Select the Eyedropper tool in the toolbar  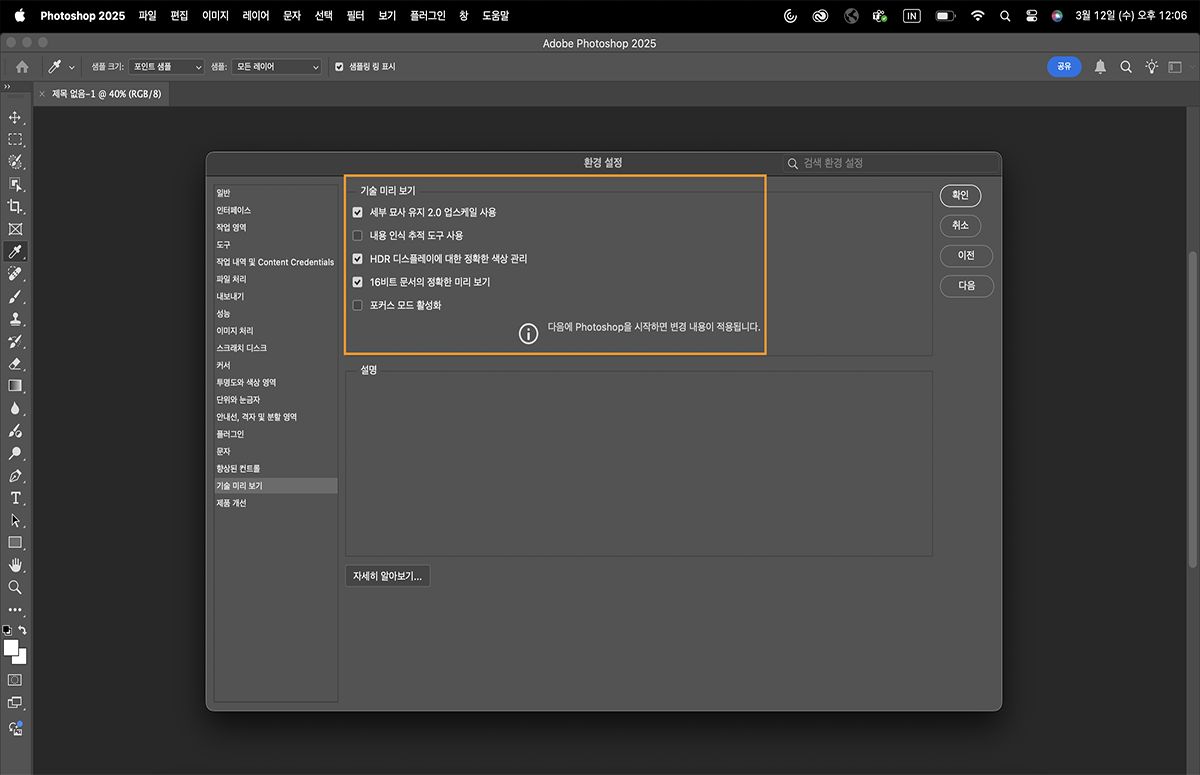click(15, 251)
